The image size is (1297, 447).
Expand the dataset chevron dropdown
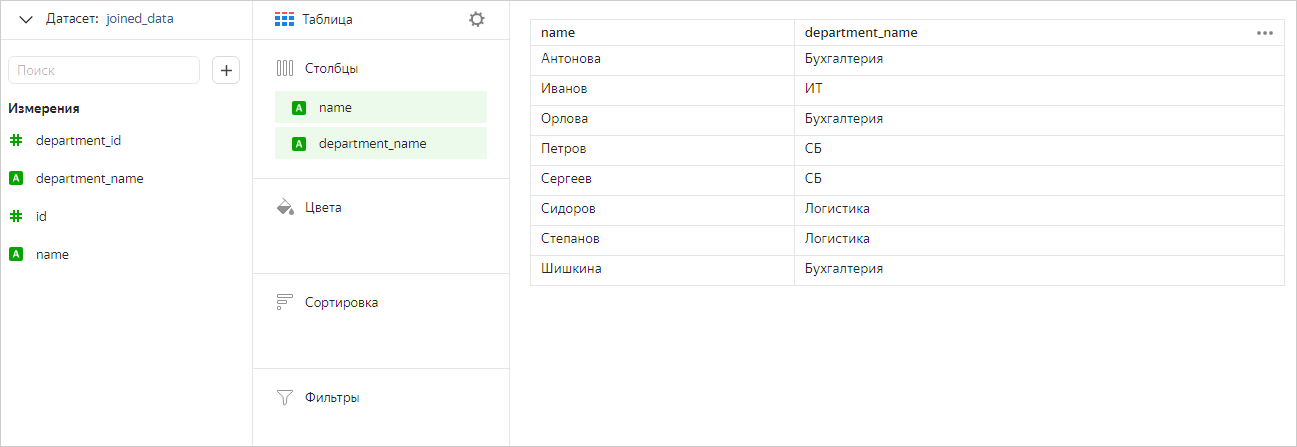pyautogui.click(x=26, y=19)
